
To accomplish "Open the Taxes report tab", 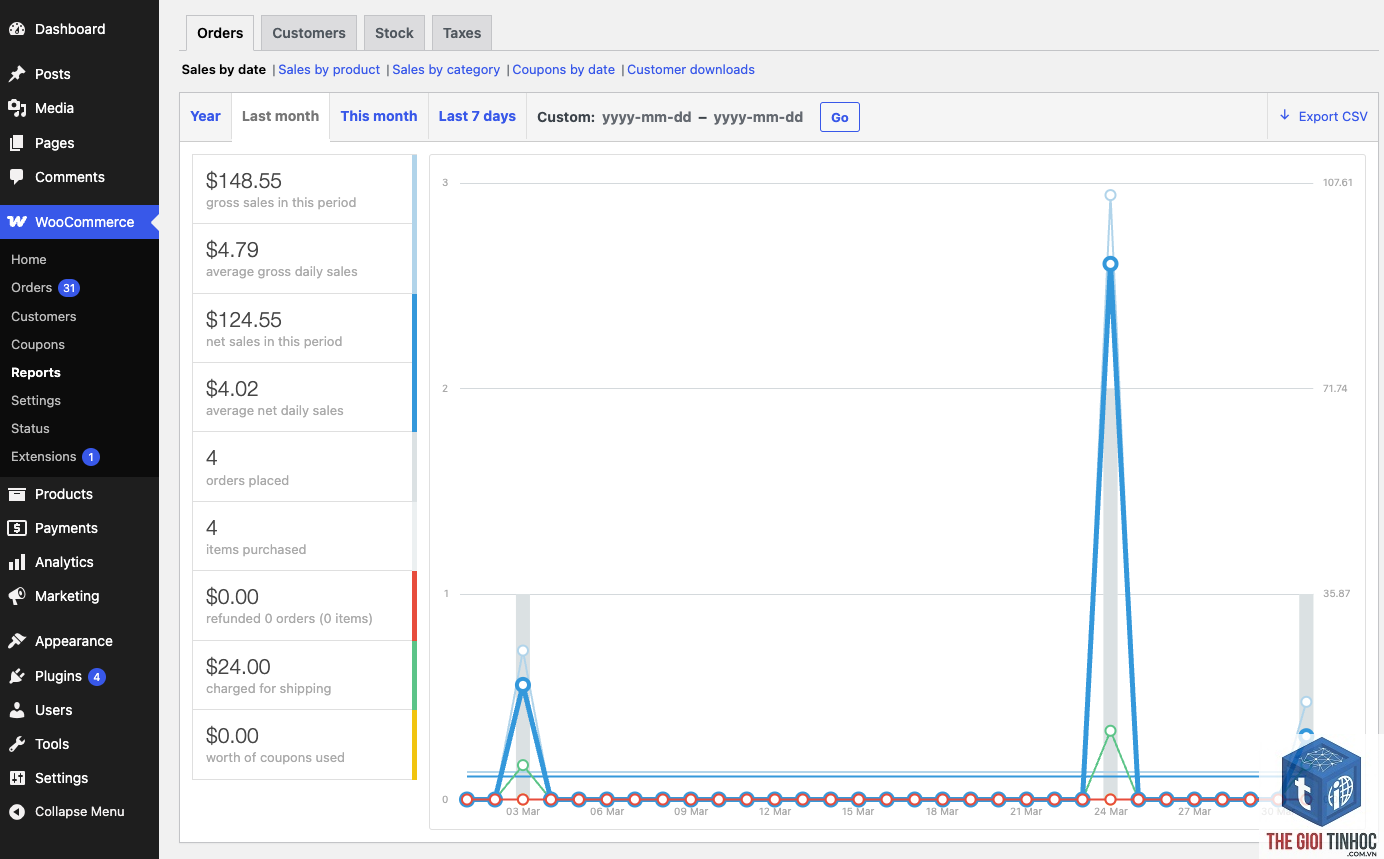I will click(x=462, y=33).
